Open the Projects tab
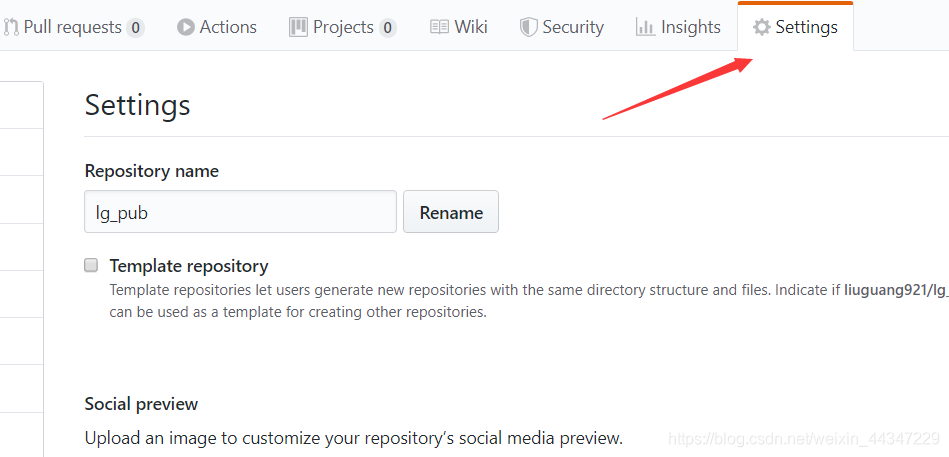The image size is (949, 457). [343, 27]
